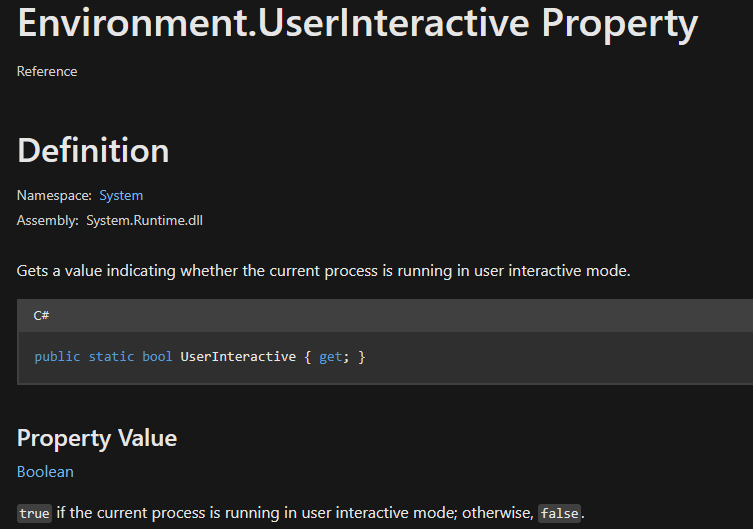Click the sentence beginning "Gets a value indicating"
The width and height of the screenshot is (753, 529).
coord(324,270)
